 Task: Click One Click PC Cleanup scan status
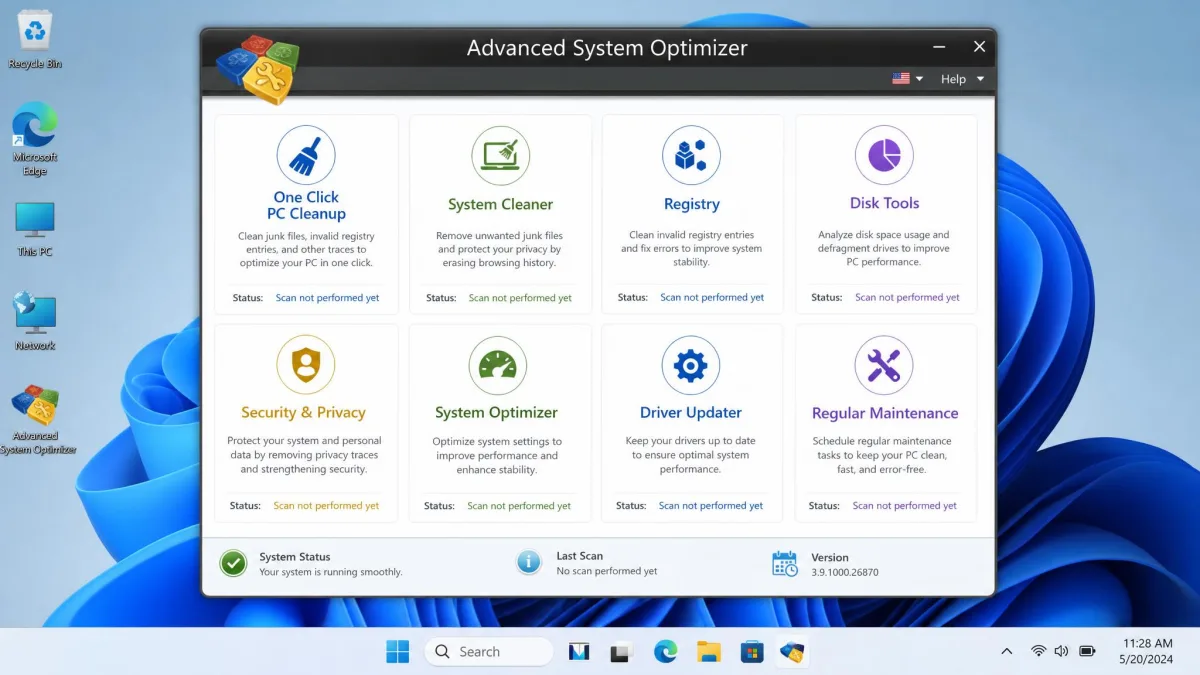click(x=327, y=298)
